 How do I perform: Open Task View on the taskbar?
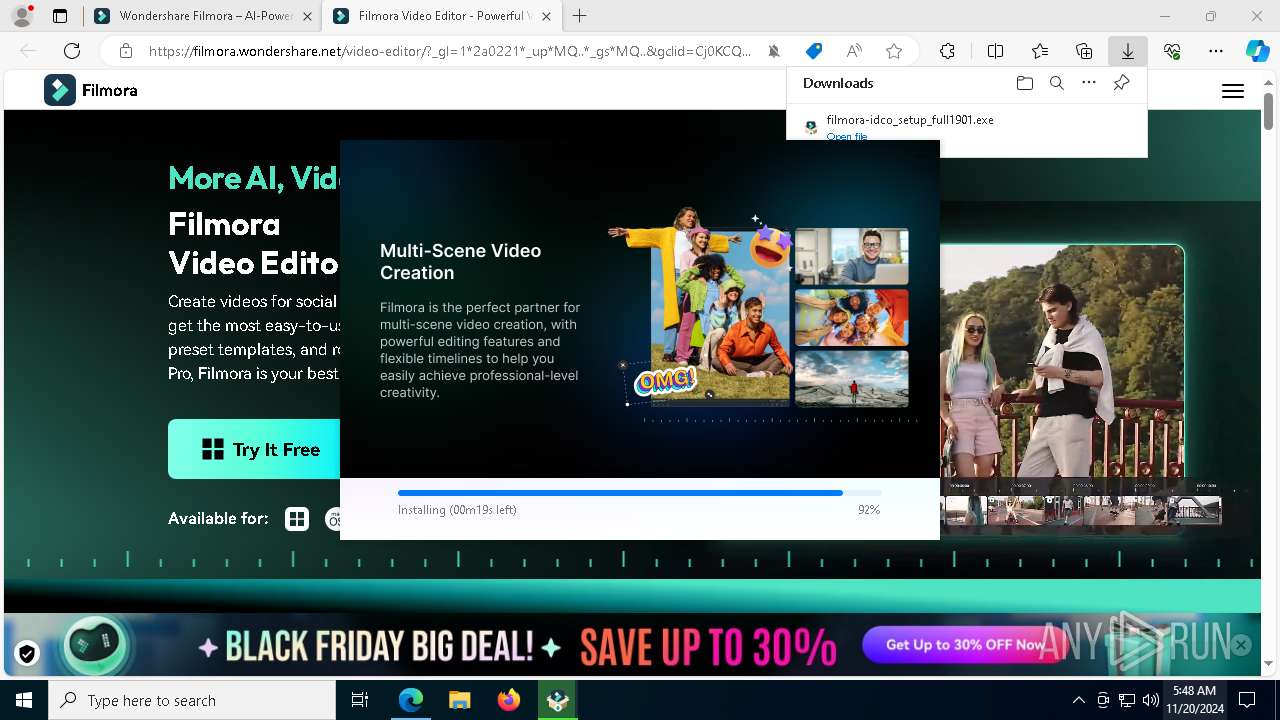click(360, 700)
